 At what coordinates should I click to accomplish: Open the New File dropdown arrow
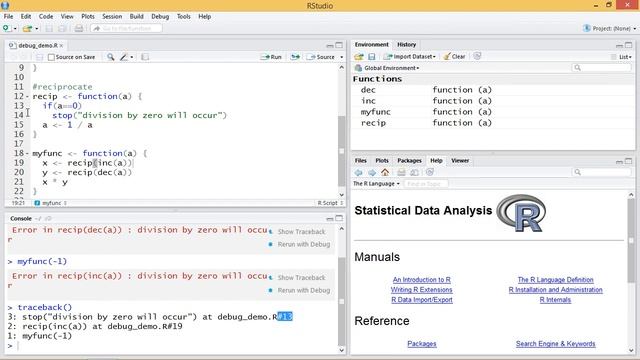tap(15, 29)
